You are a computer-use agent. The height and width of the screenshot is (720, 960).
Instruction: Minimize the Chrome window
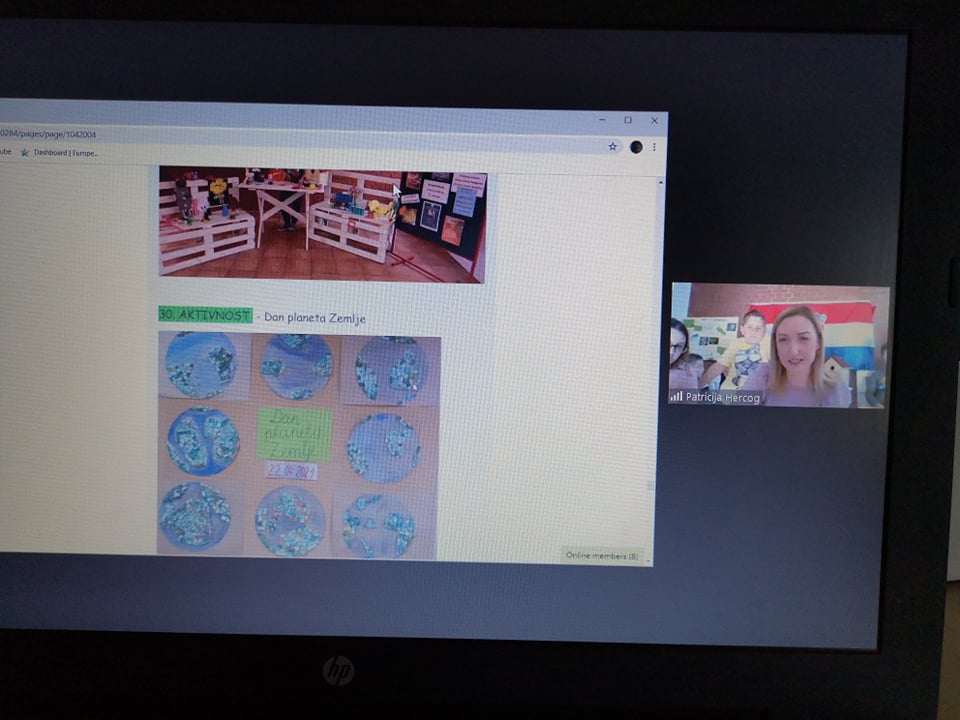coord(602,119)
